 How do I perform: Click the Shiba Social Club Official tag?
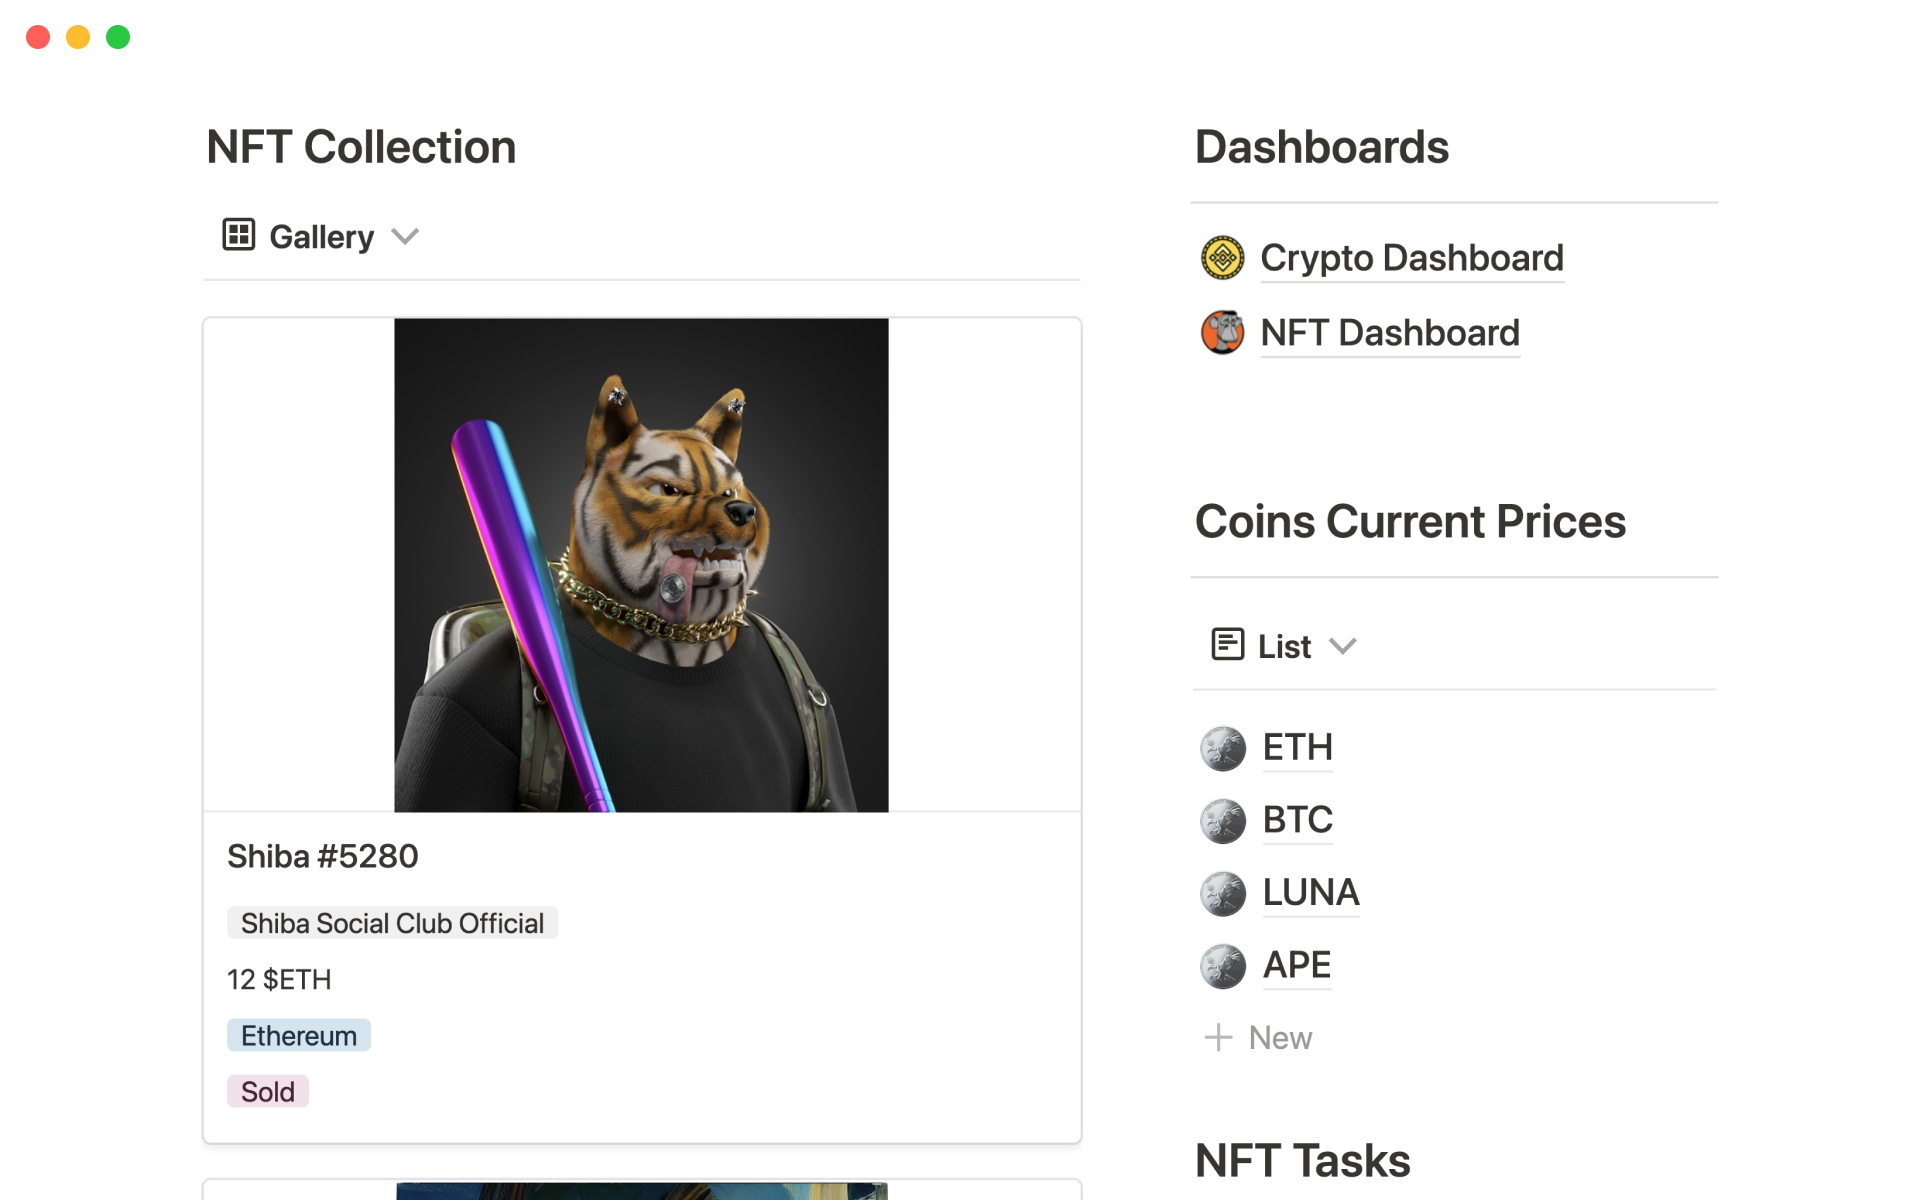[392, 923]
